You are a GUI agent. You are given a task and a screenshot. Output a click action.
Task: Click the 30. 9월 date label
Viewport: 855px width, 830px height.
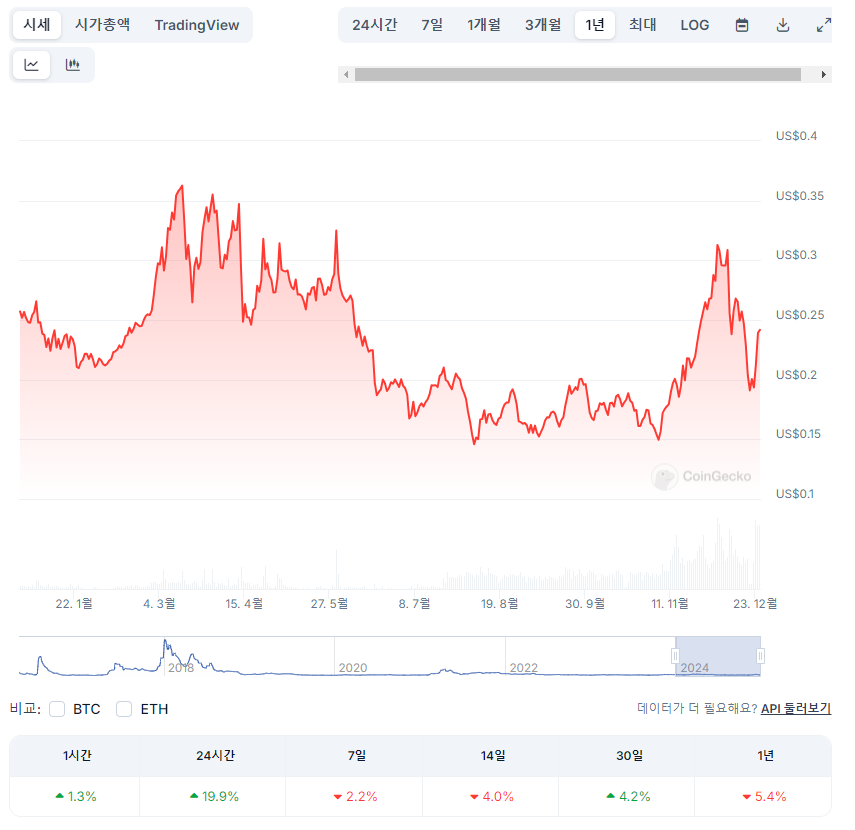(585, 604)
